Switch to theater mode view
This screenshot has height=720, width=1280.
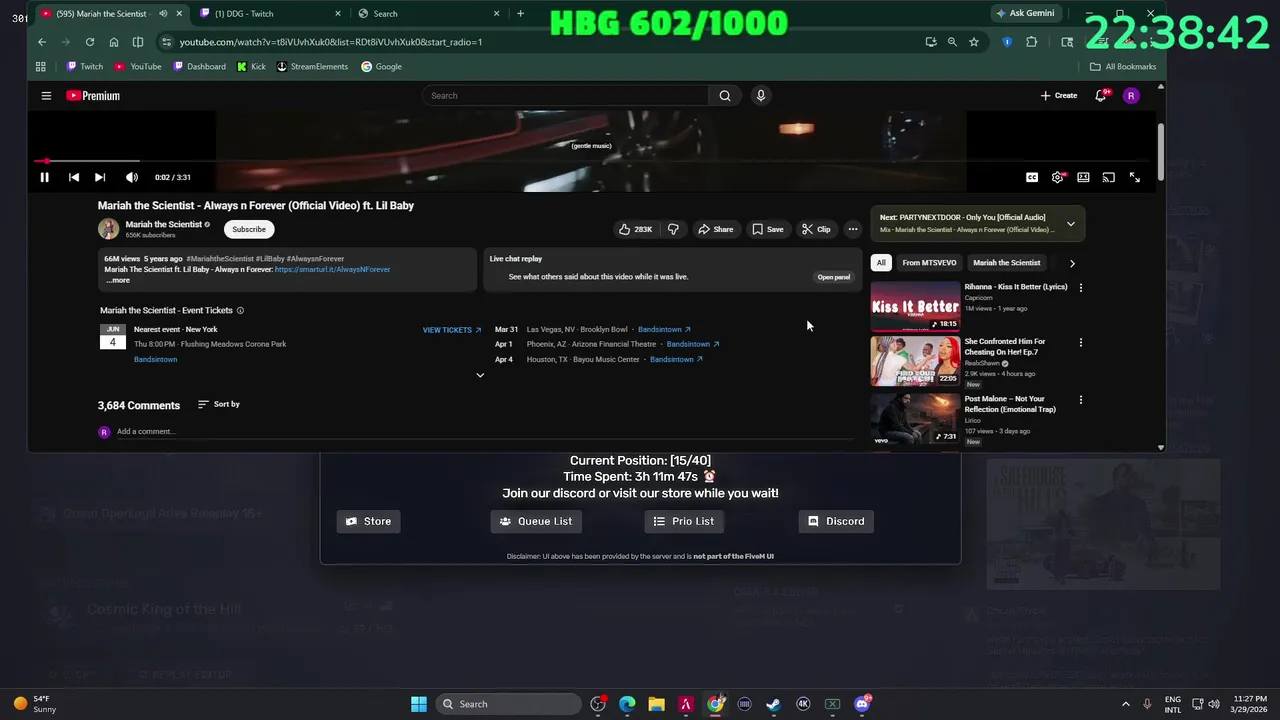[1083, 177]
